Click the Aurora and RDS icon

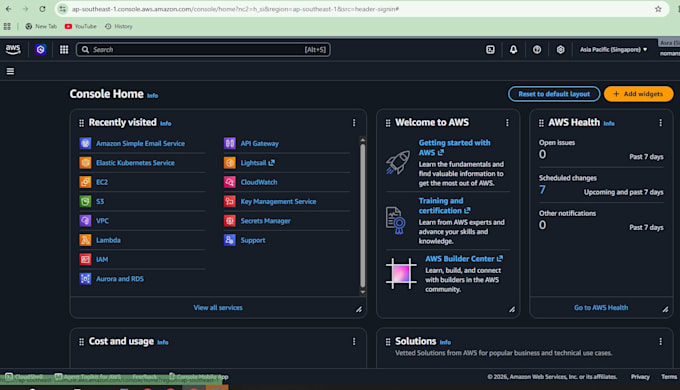click(x=85, y=279)
